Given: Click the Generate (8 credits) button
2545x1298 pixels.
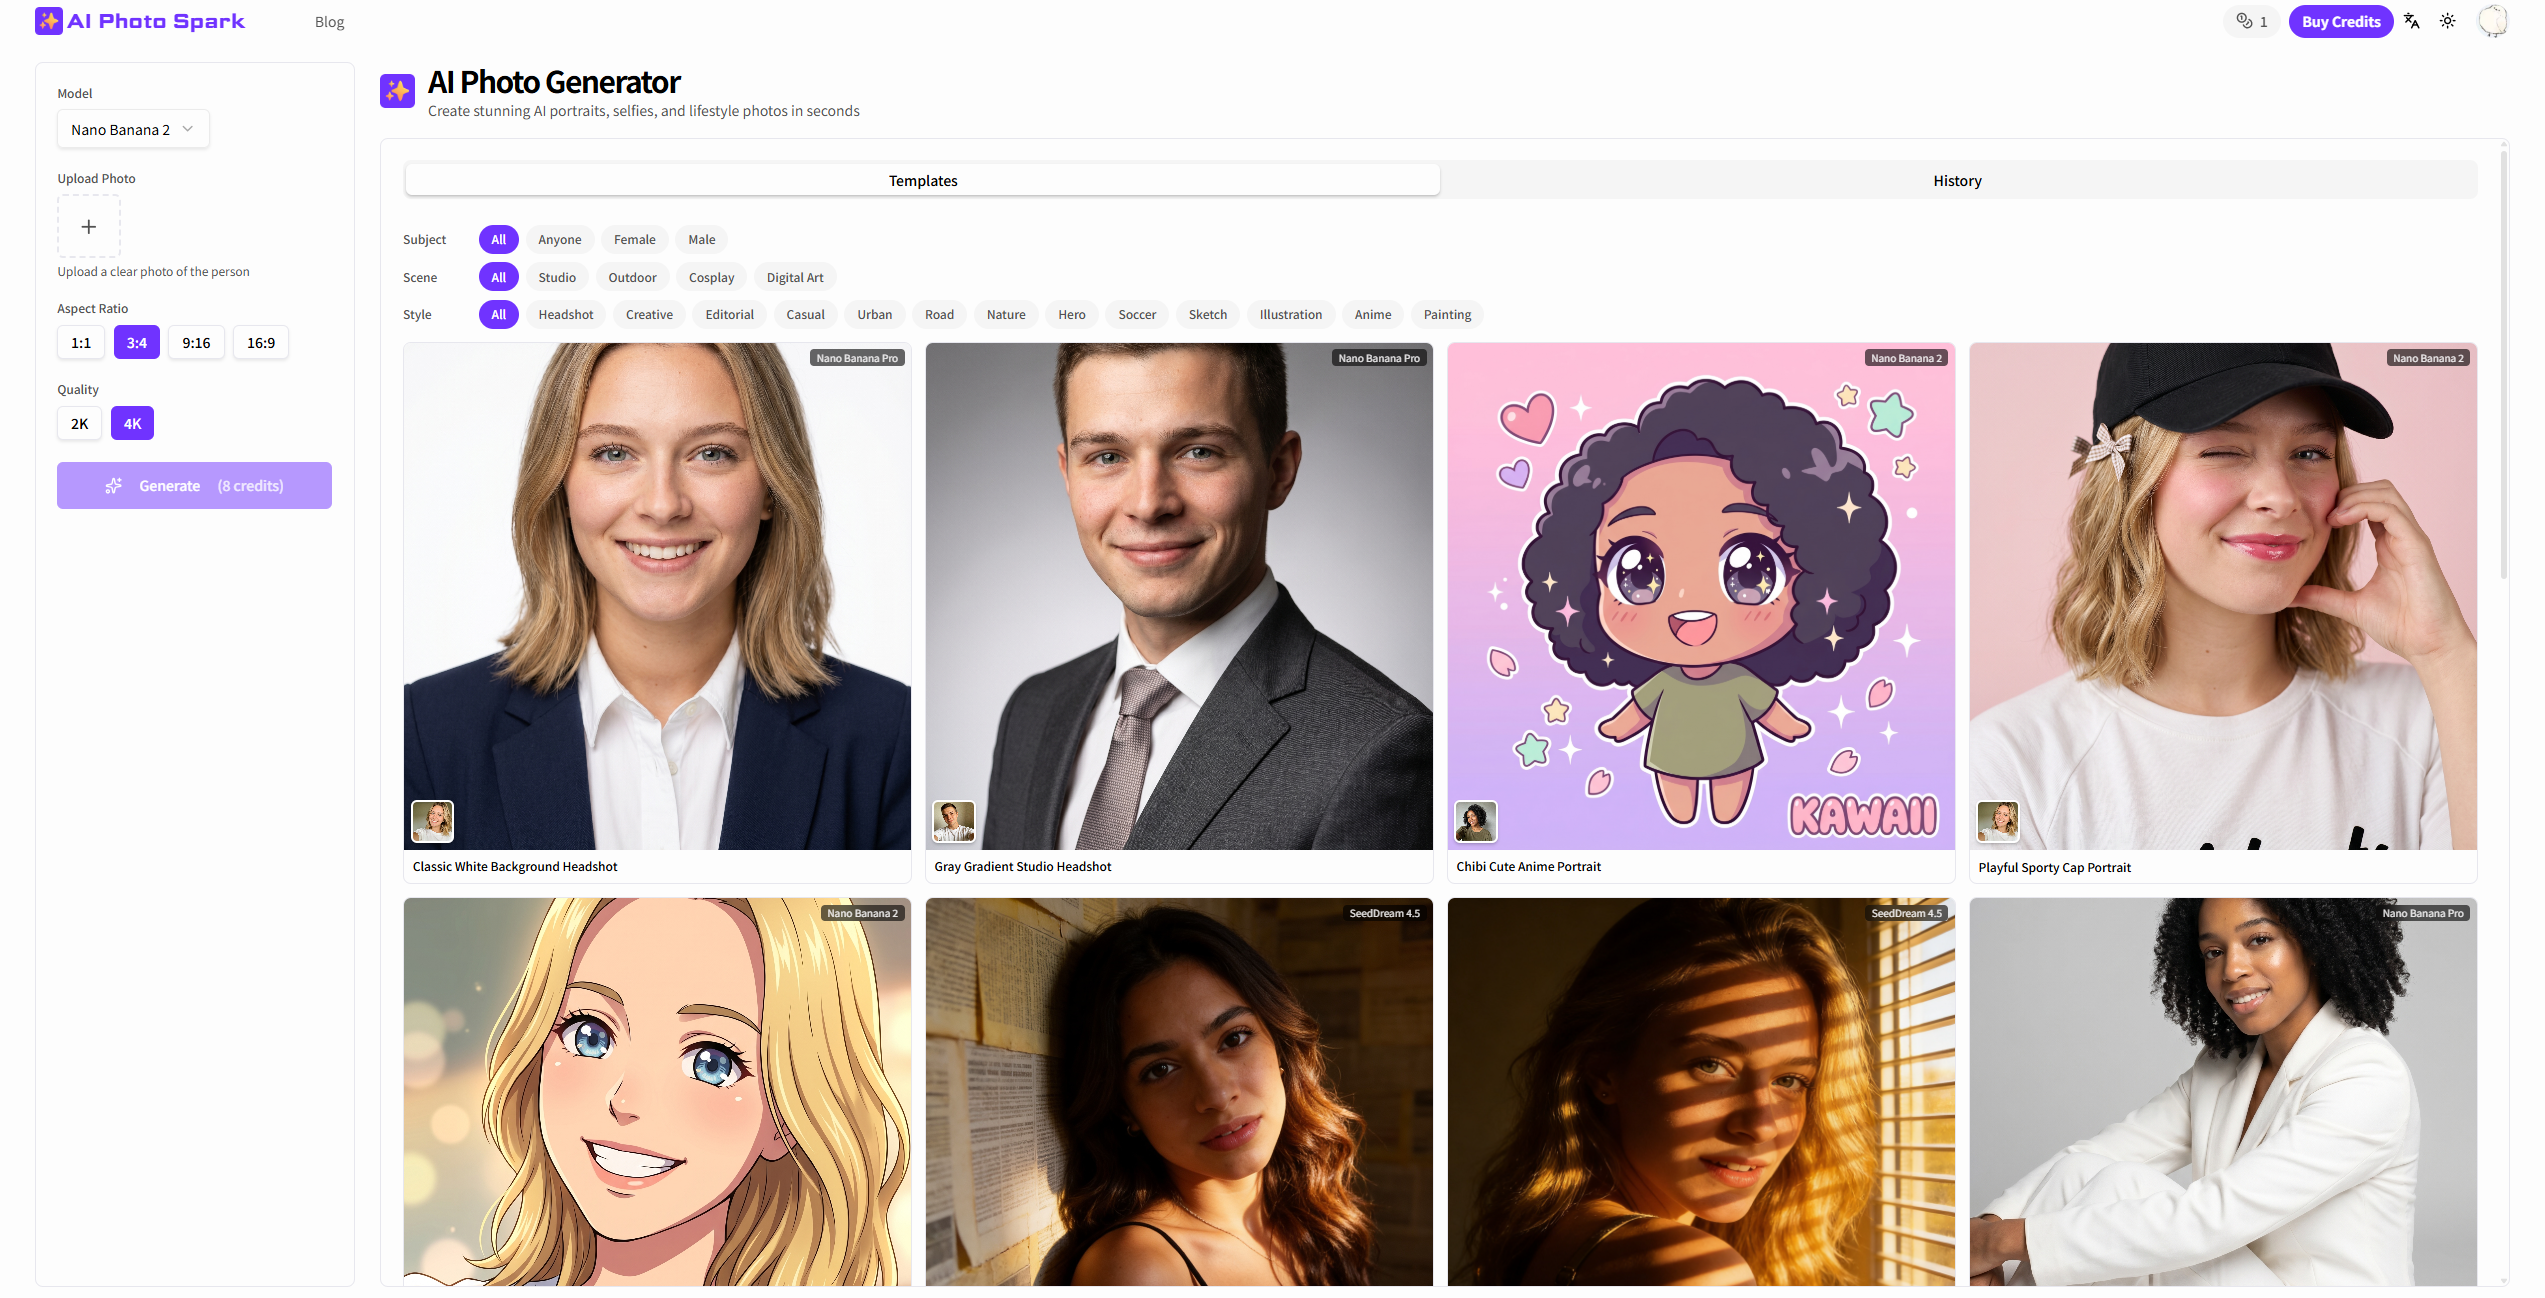Looking at the screenshot, I should 194,486.
